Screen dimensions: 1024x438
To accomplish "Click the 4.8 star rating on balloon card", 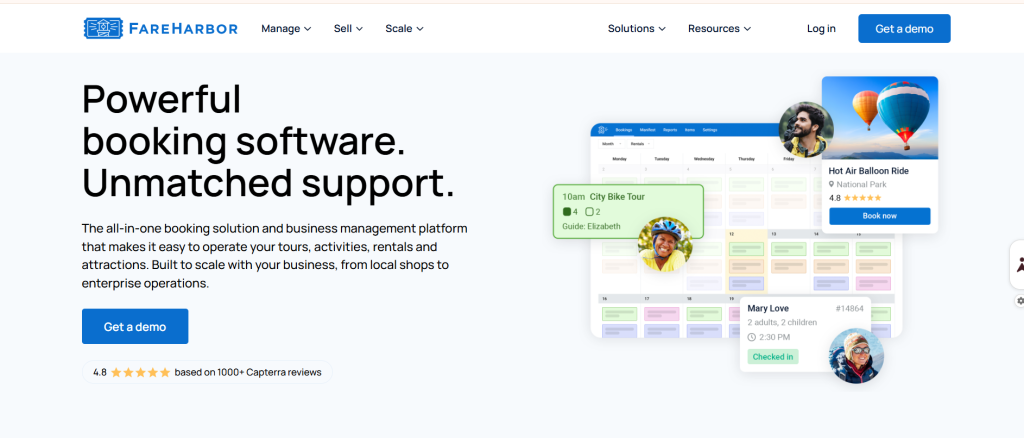I will click(x=855, y=198).
